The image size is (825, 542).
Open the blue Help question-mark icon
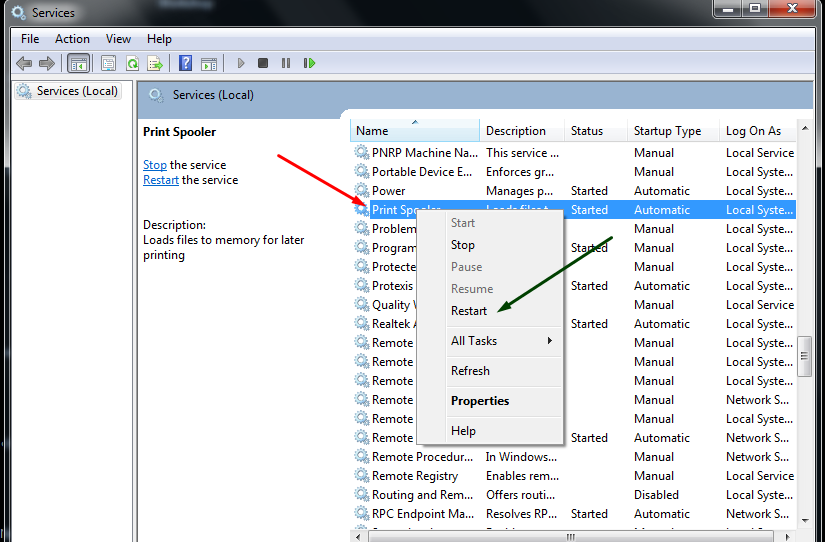185,63
